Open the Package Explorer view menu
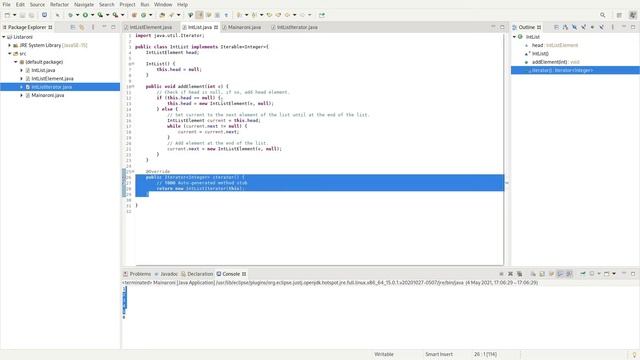Viewport: 640px width, 360px height. [x=93, y=27]
